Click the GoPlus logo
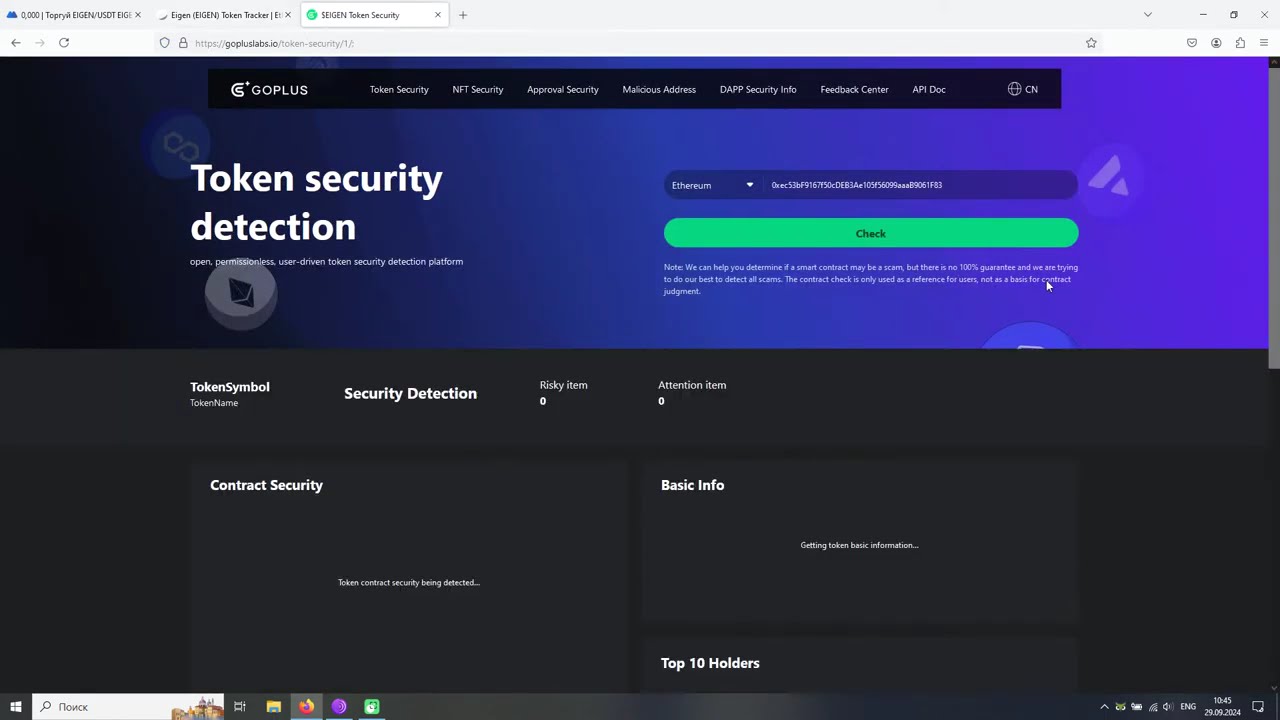Screen dimensions: 1280x720 click(x=269, y=89)
